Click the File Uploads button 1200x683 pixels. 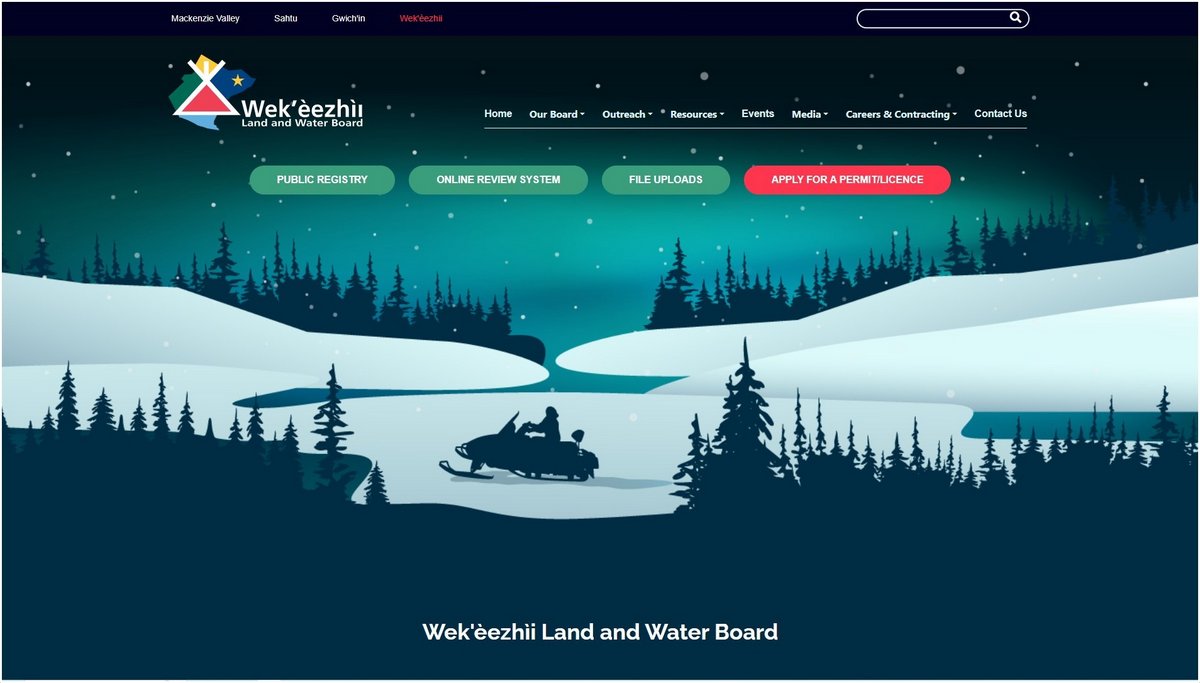point(665,180)
